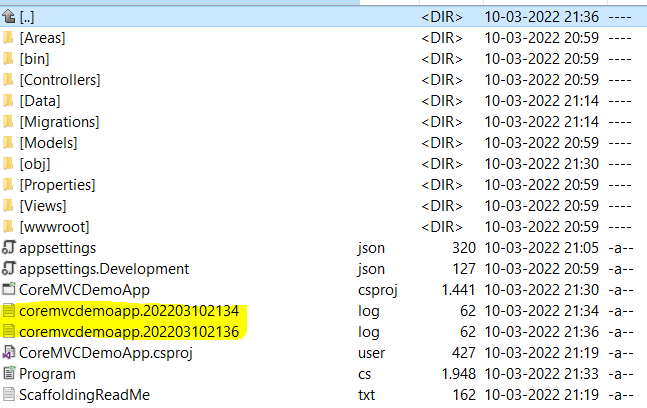The image size is (647, 408).
Task: Select the [wwwroot] folder name
Action: [x=54, y=227]
